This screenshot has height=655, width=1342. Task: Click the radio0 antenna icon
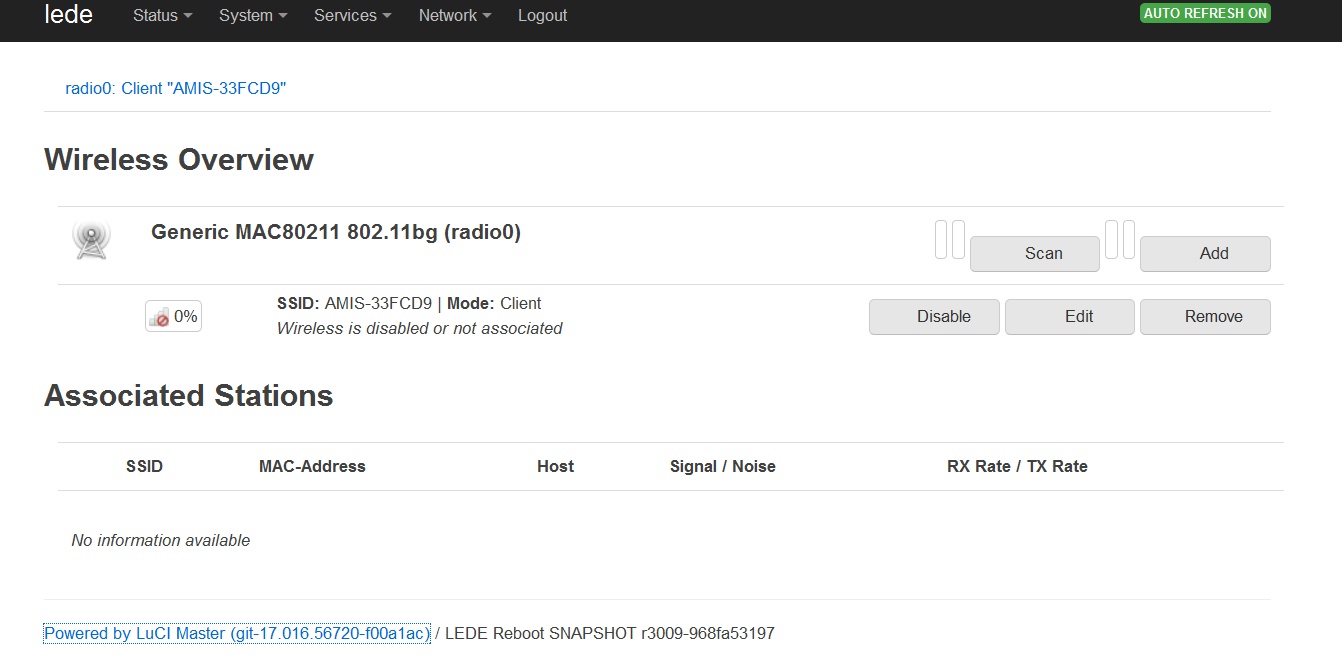91,240
